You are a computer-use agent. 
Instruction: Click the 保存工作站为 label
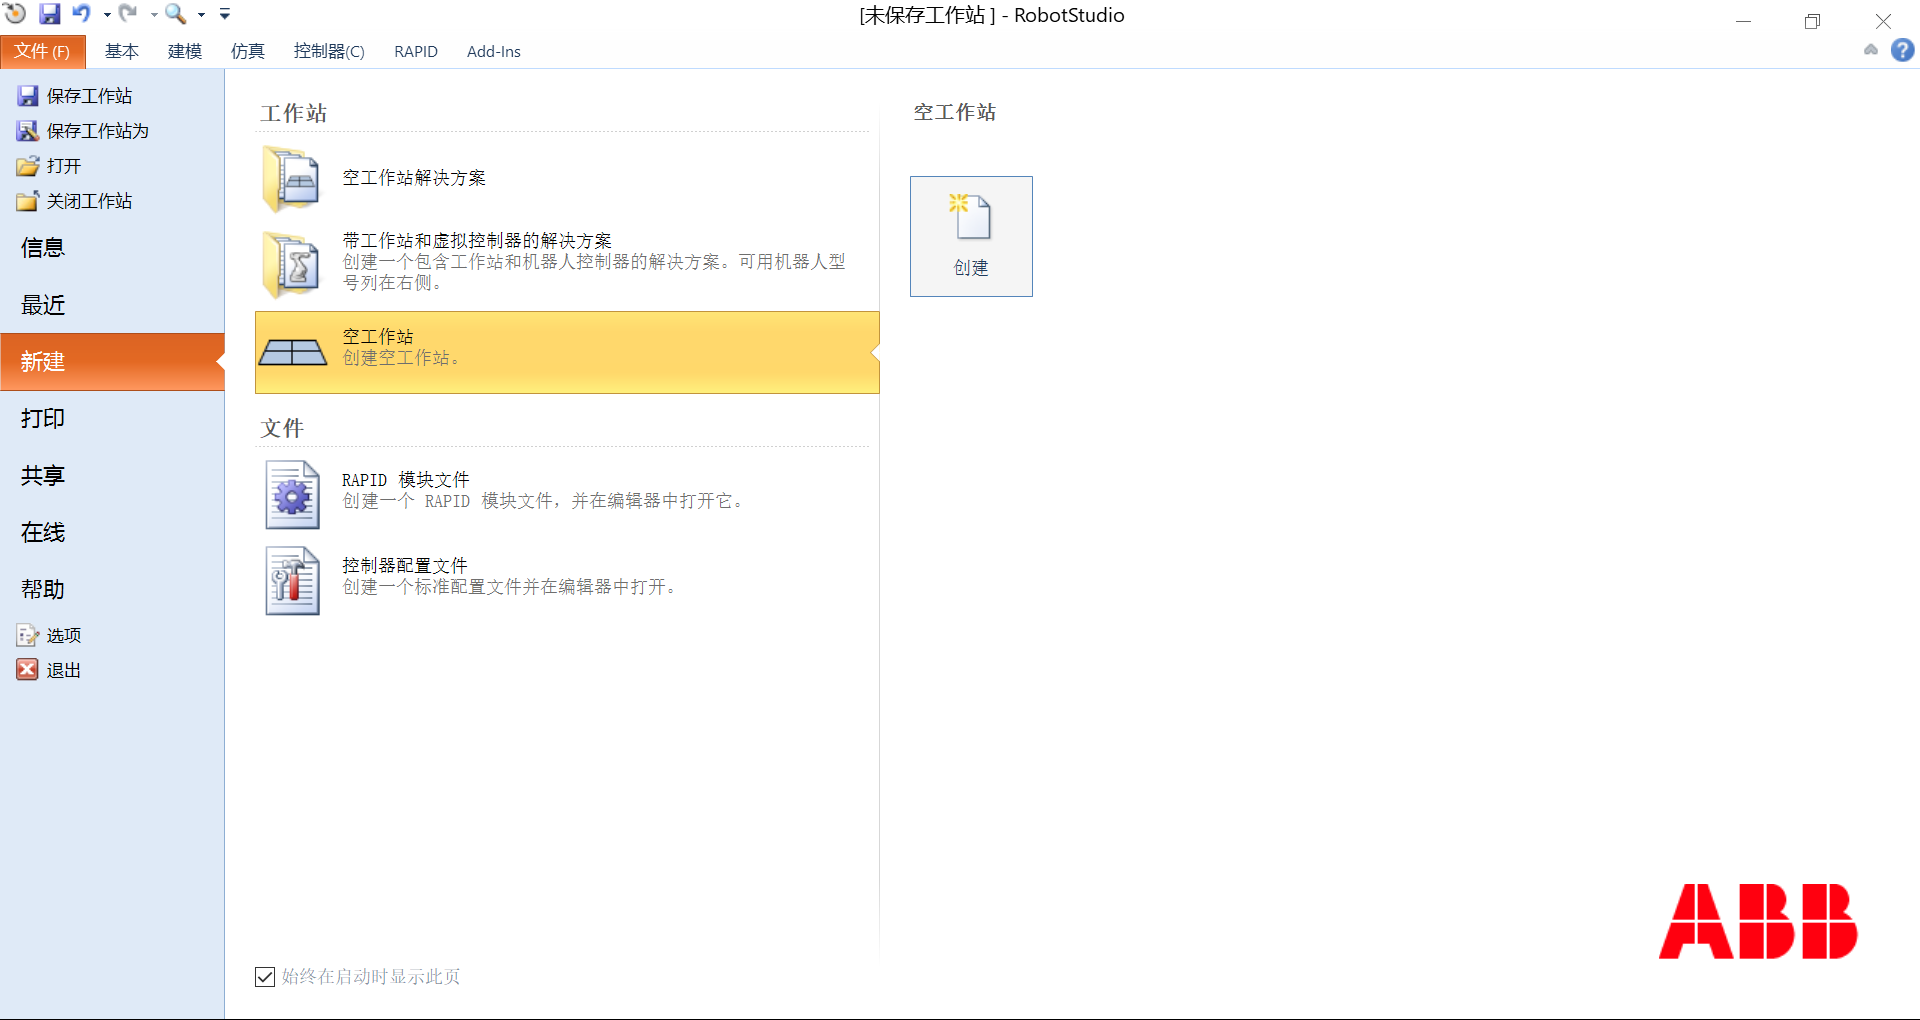(x=98, y=131)
